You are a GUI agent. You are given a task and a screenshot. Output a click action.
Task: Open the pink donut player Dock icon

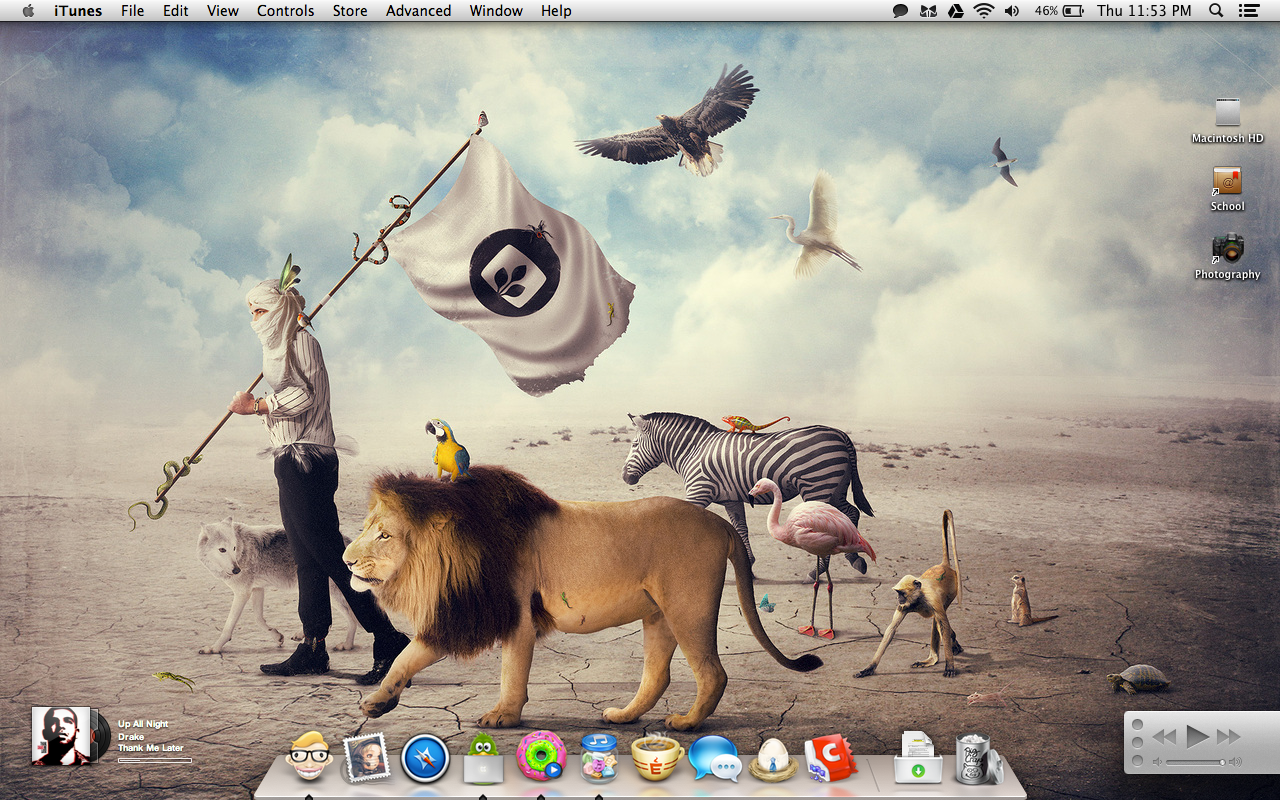[540, 757]
